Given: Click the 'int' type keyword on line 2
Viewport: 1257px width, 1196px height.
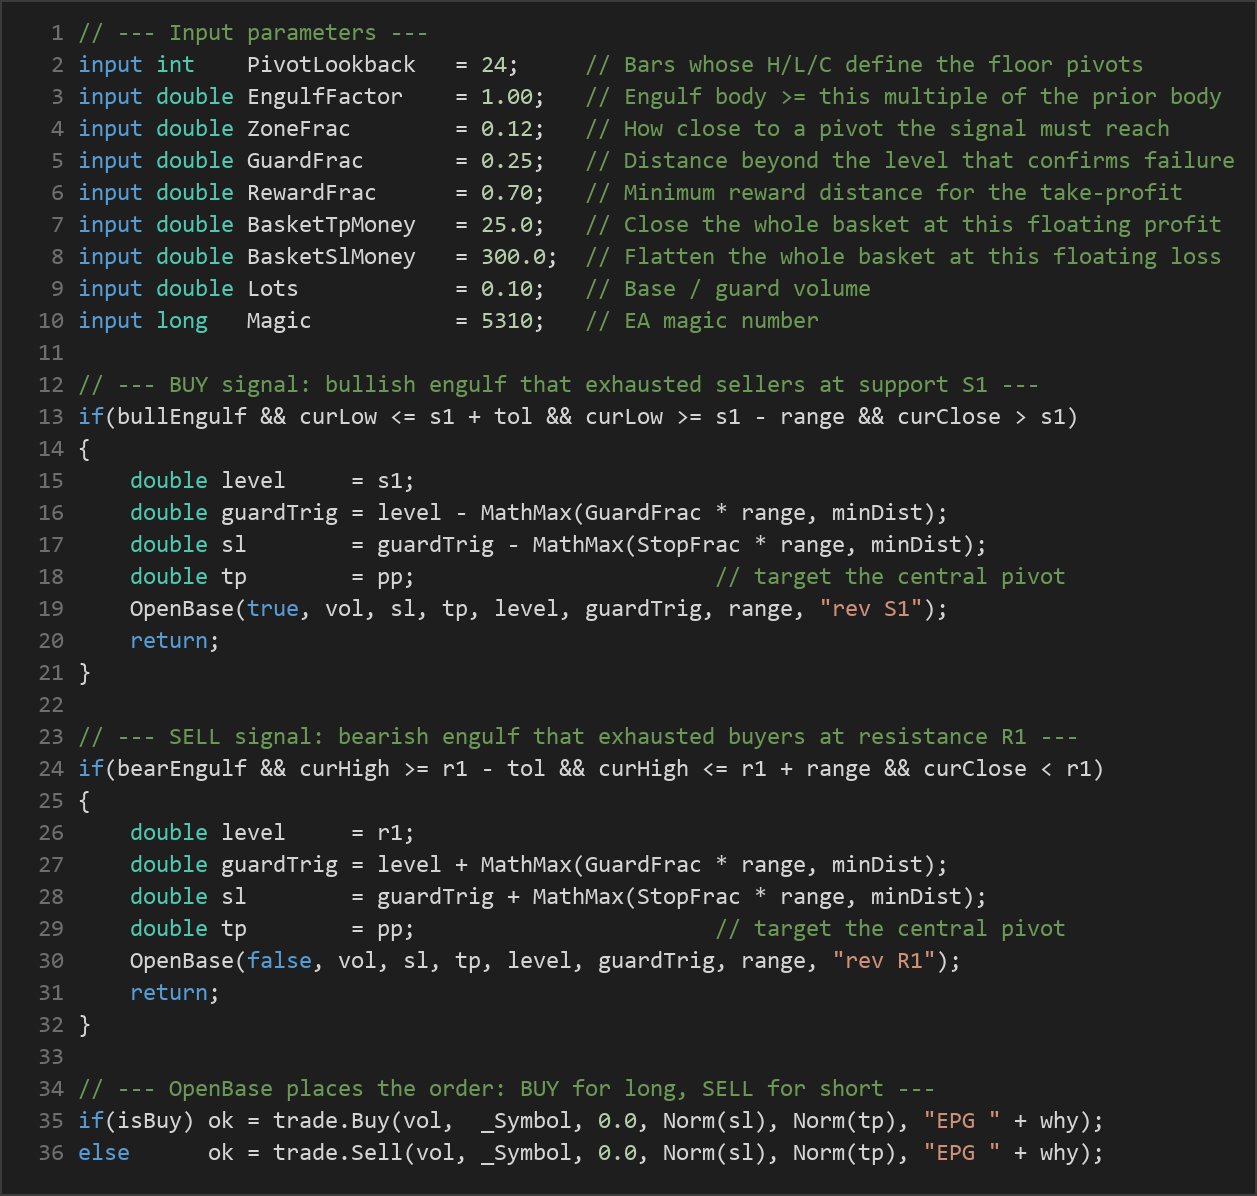Looking at the screenshot, I should click(x=175, y=64).
